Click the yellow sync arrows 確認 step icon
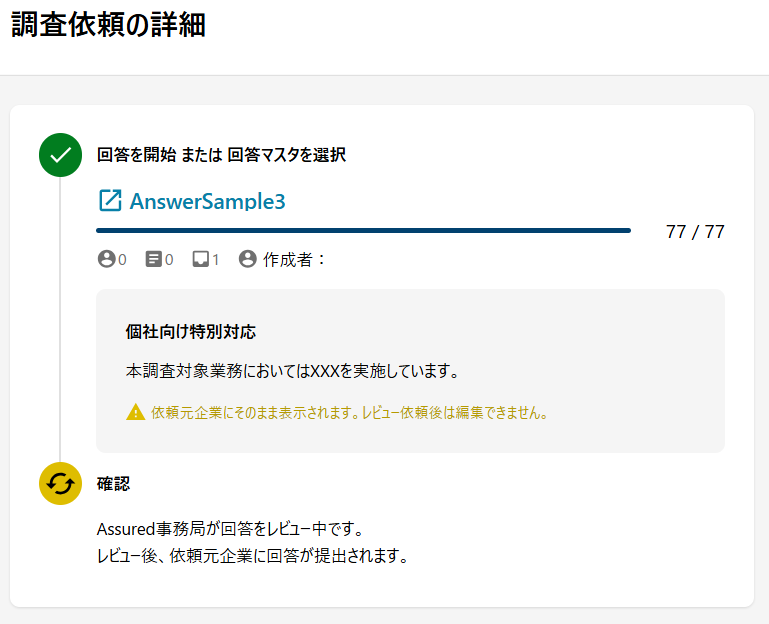Image resolution: width=769 pixels, height=624 pixels. pos(60,483)
